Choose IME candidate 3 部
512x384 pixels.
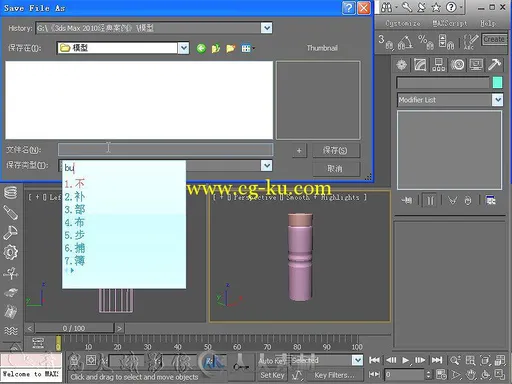tap(75, 209)
